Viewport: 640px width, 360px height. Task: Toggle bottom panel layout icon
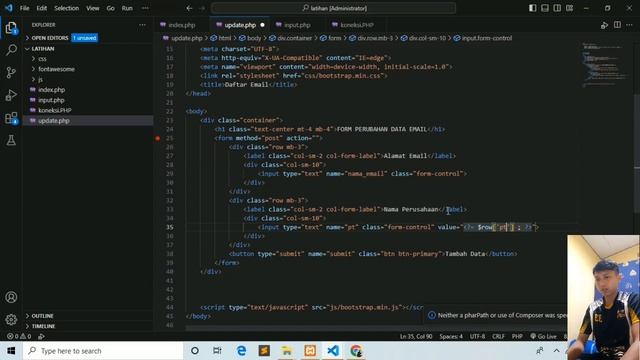(x=544, y=8)
